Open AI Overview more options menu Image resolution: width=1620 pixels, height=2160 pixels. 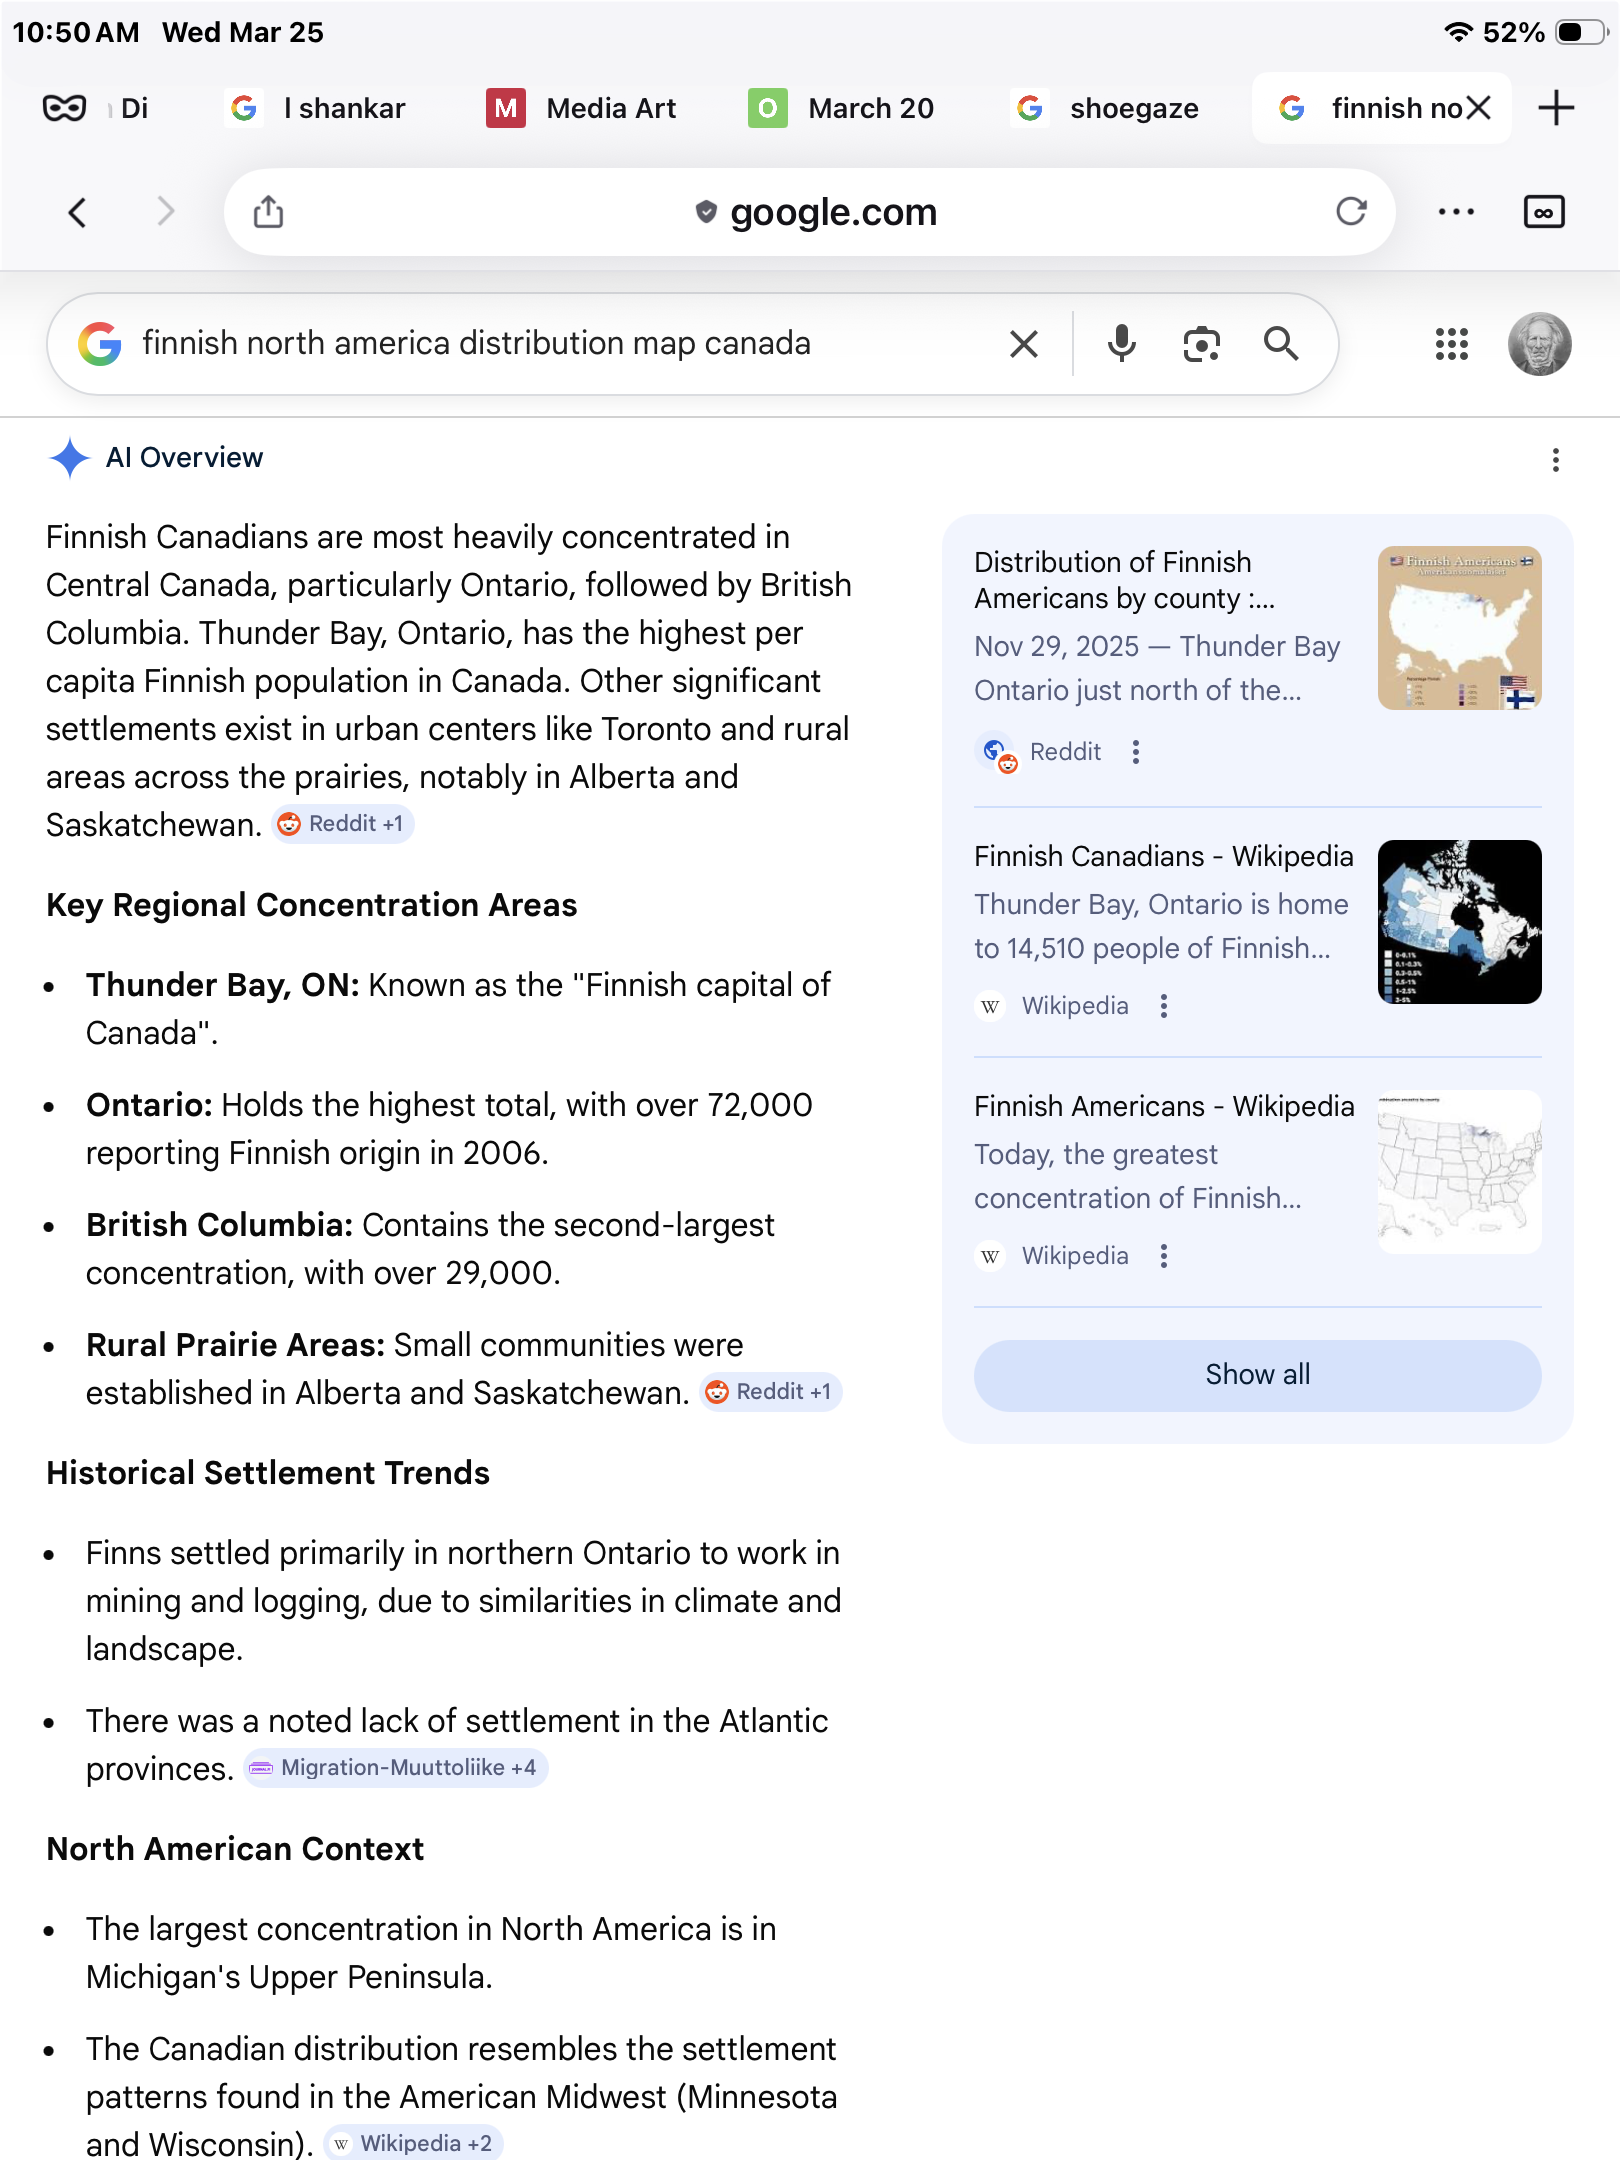coord(1555,460)
